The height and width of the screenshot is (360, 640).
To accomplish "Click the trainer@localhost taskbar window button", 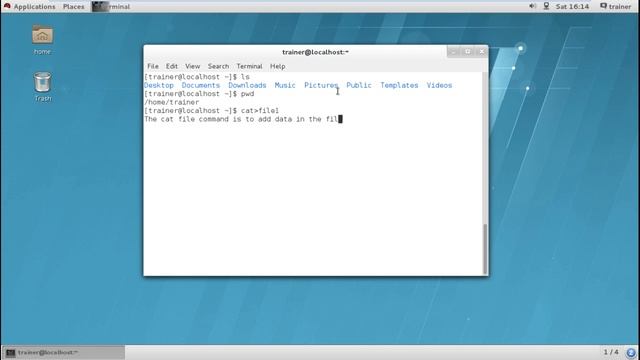I will click(x=64, y=352).
